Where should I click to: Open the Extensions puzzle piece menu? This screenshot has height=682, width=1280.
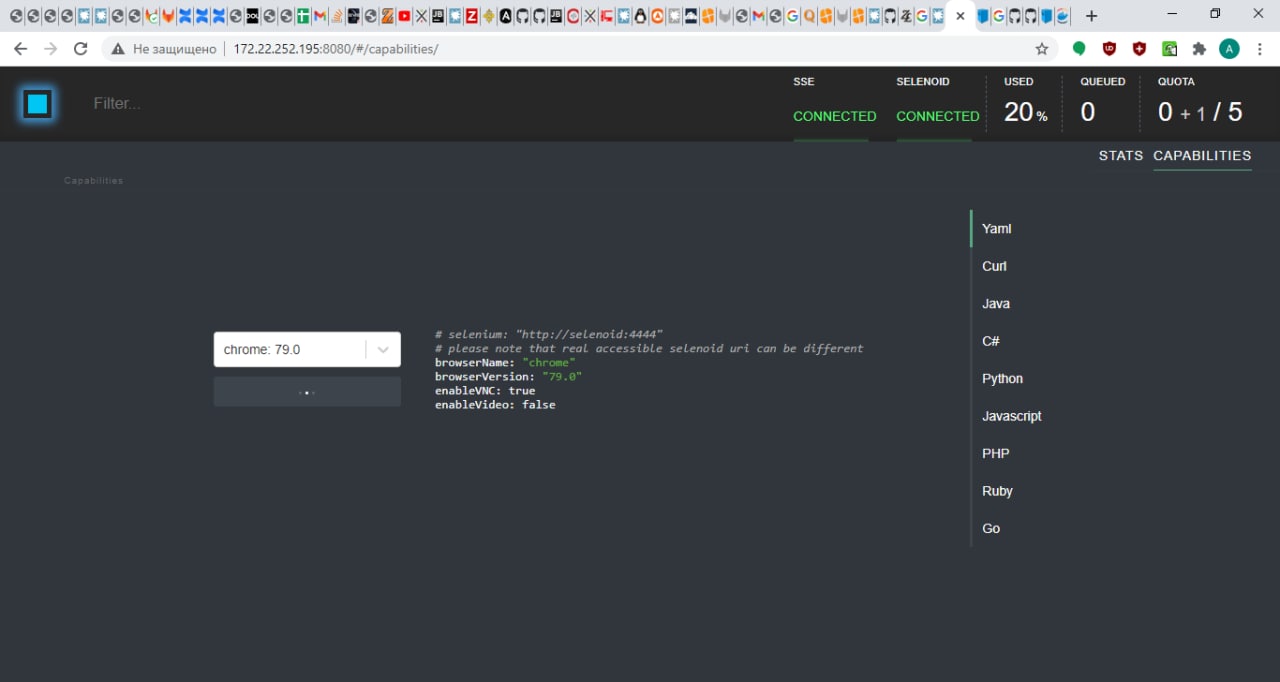pos(1199,48)
